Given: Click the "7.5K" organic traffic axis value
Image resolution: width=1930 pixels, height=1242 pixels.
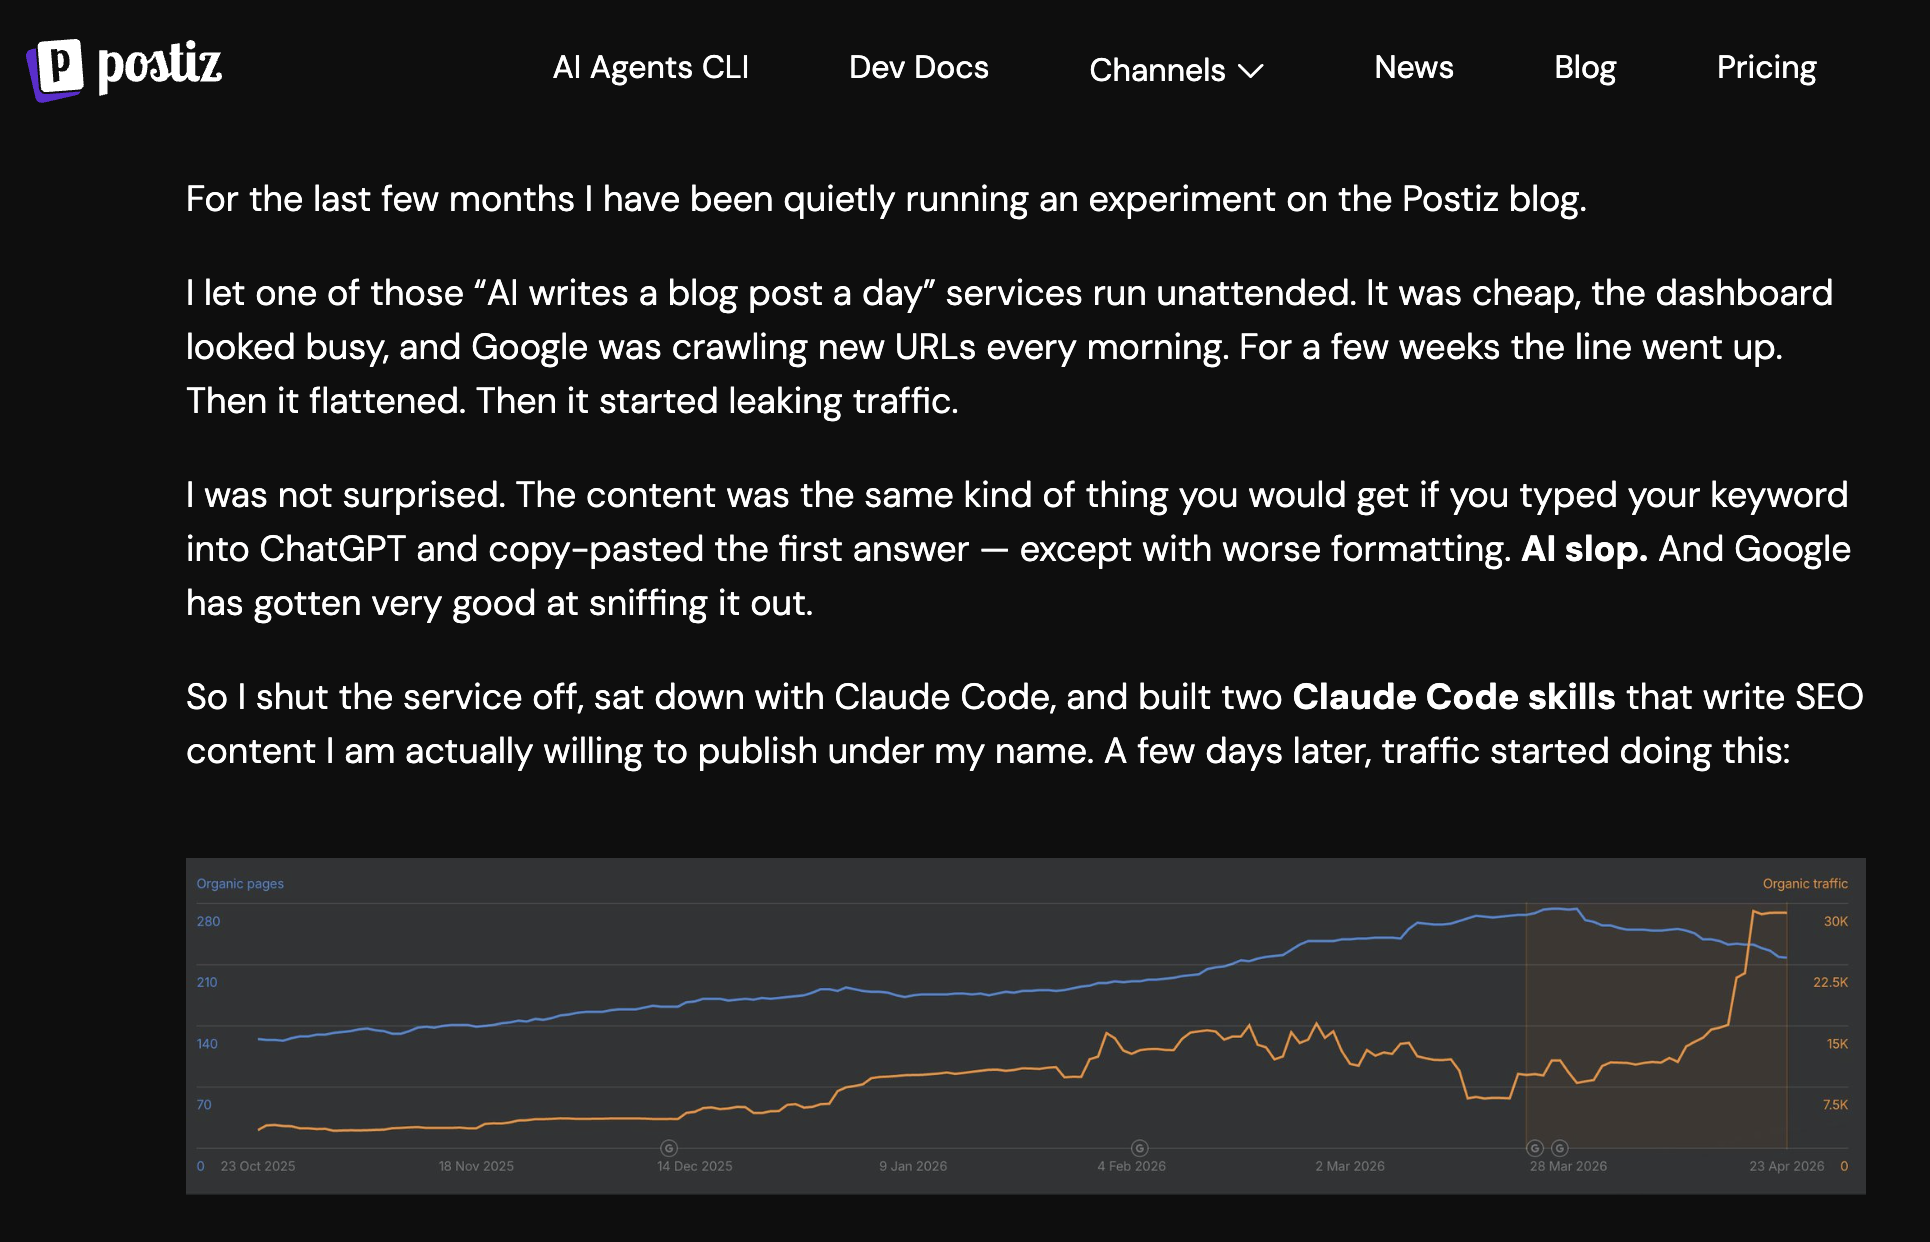Looking at the screenshot, I should (x=1836, y=1105).
